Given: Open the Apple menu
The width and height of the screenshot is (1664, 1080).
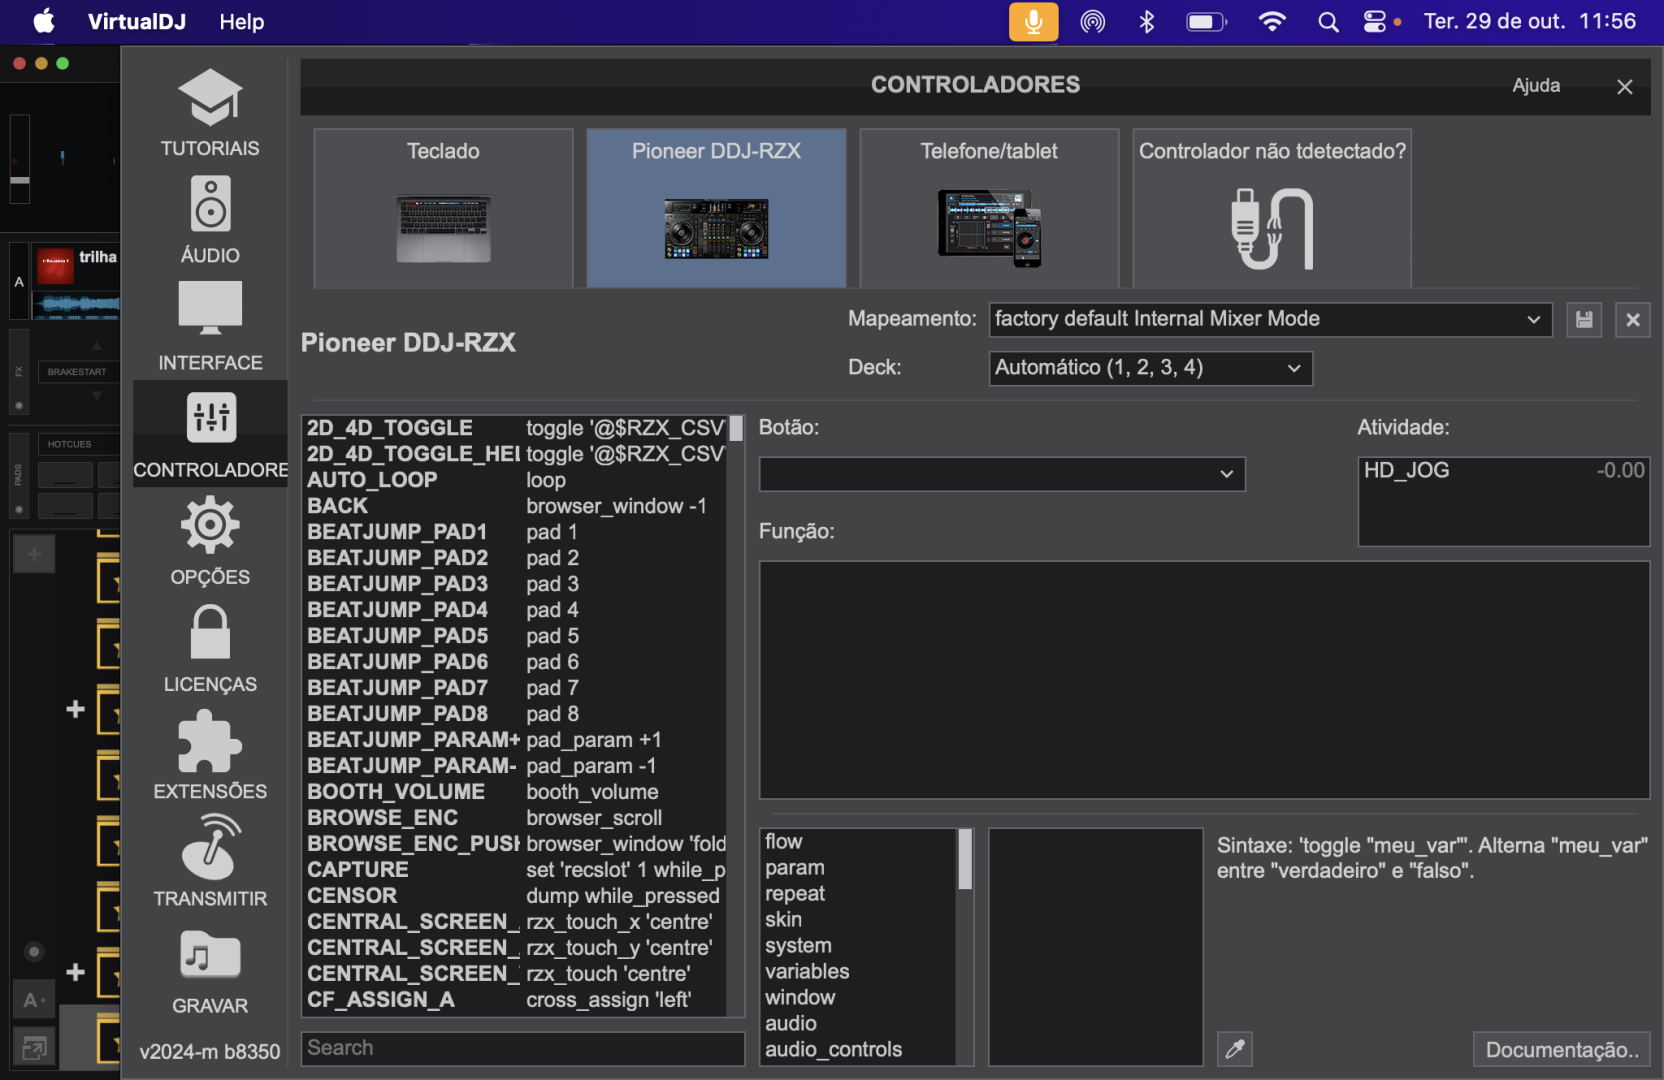Looking at the screenshot, I should (x=44, y=21).
